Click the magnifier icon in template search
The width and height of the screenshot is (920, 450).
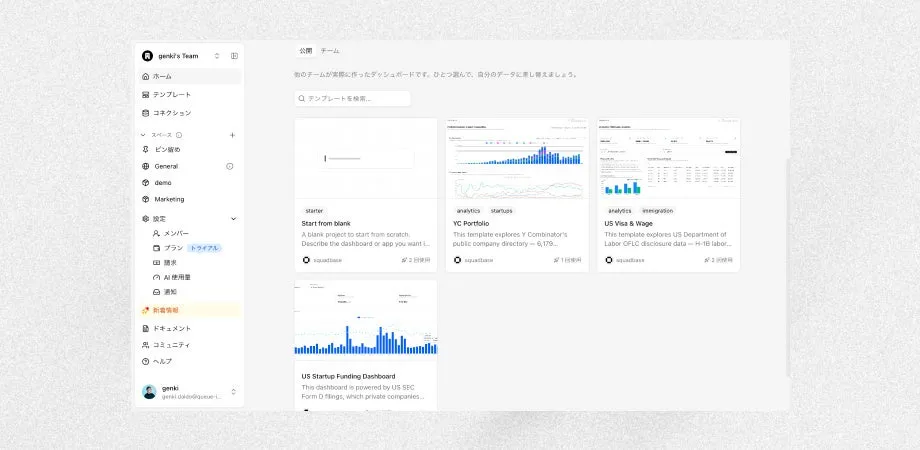302,99
